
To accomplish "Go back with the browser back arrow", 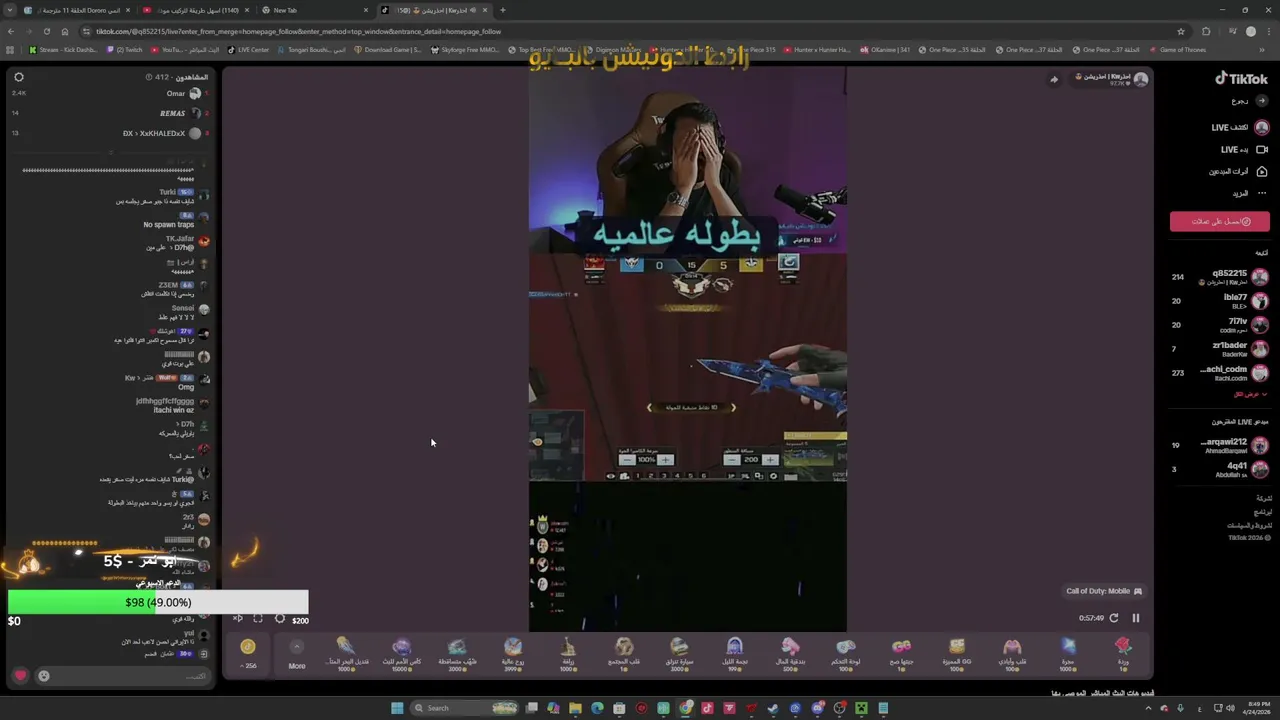I will pos(10,31).
